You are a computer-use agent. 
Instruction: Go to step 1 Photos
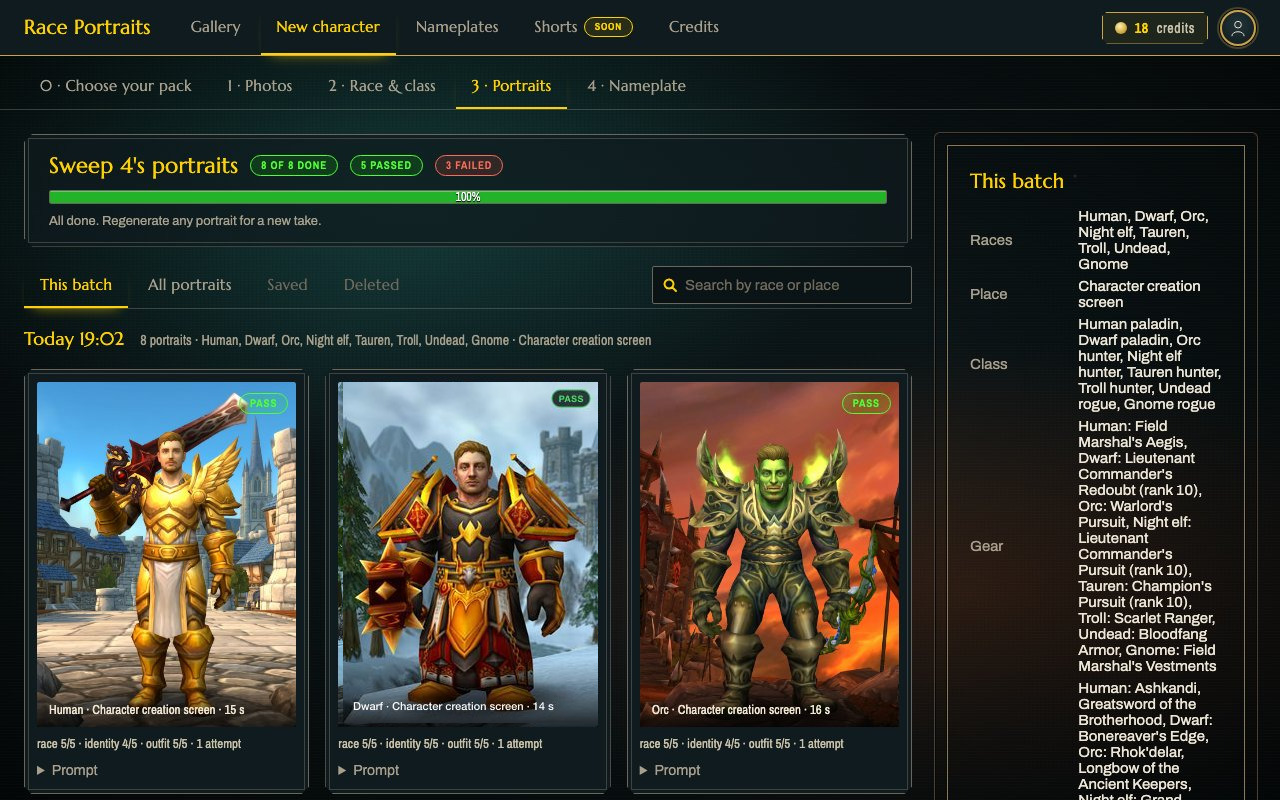click(259, 86)
